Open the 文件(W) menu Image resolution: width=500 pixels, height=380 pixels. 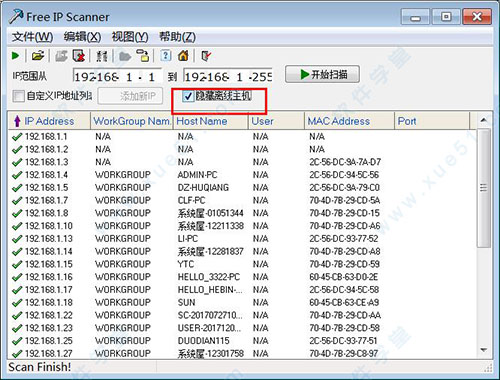(x=32, y=37)
